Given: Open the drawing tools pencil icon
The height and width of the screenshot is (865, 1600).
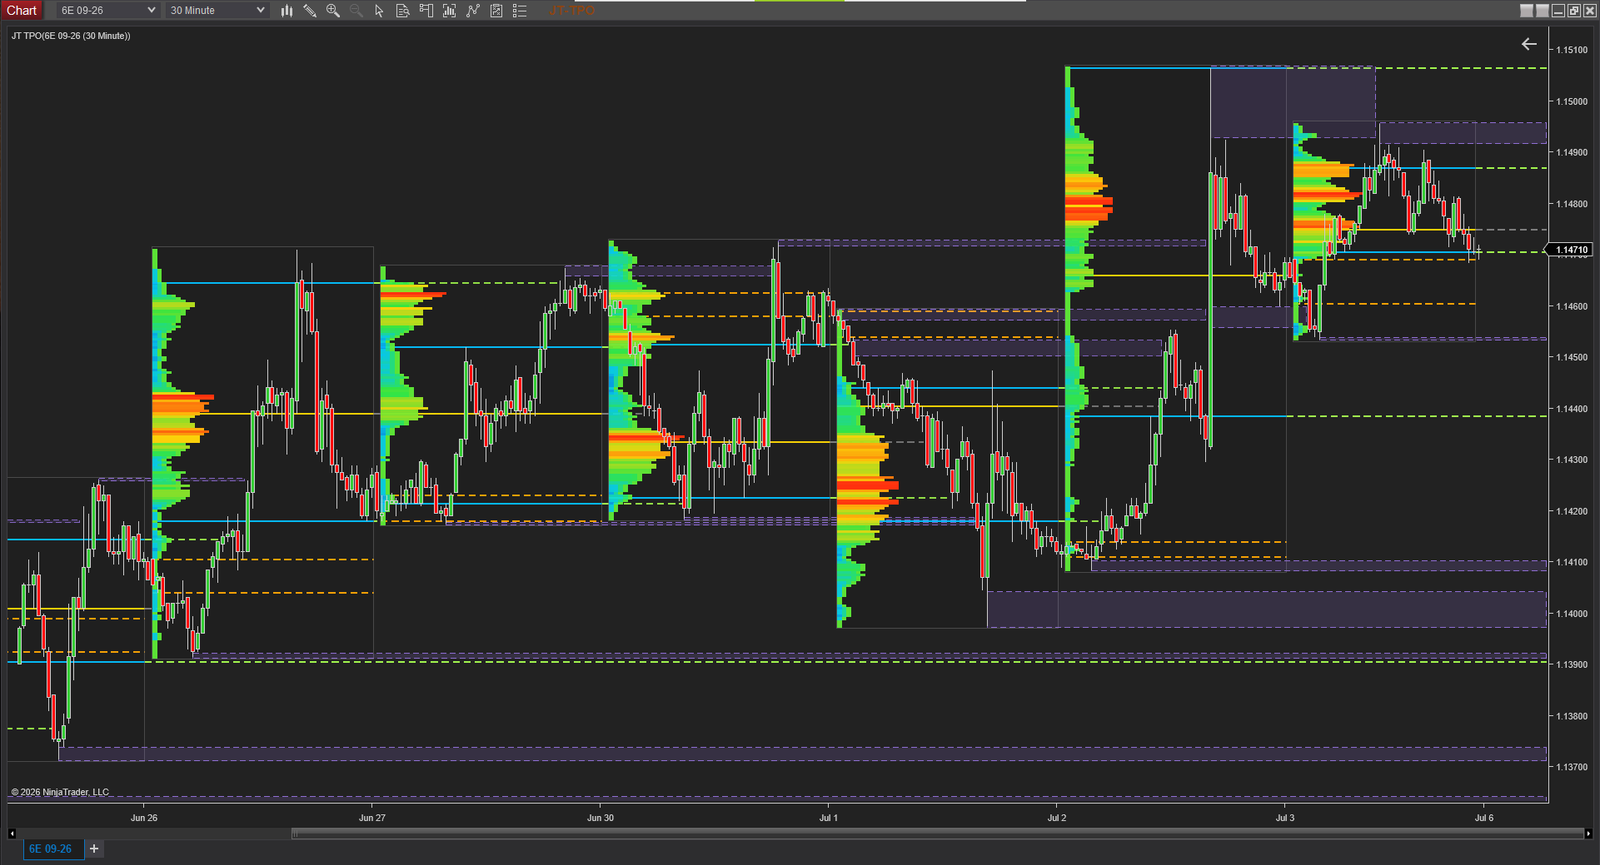Looking at the screenshot, I should click(x=310, y=10).
